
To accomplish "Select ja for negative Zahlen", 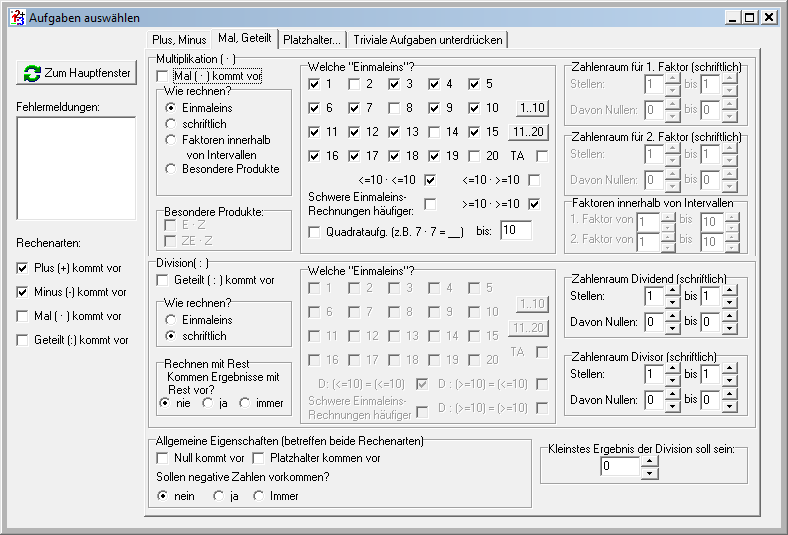I will 219,495.
